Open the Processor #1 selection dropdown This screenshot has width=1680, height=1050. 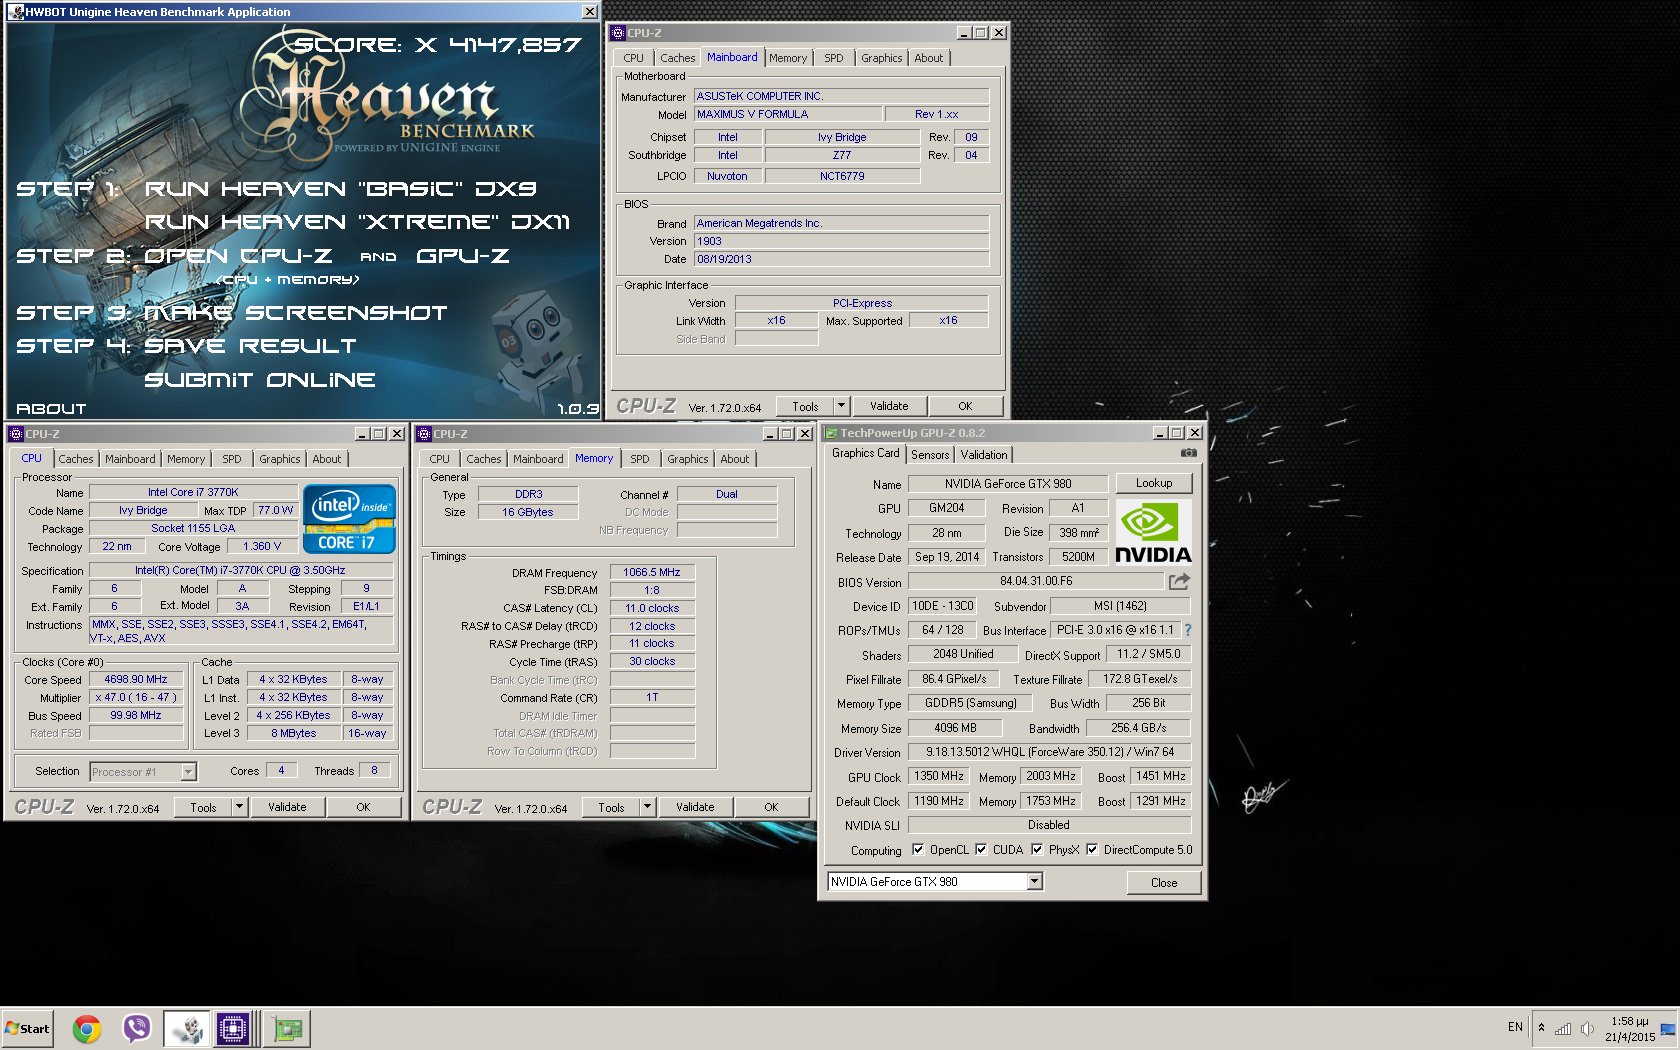pyautogui.click(x=188, y=772)
